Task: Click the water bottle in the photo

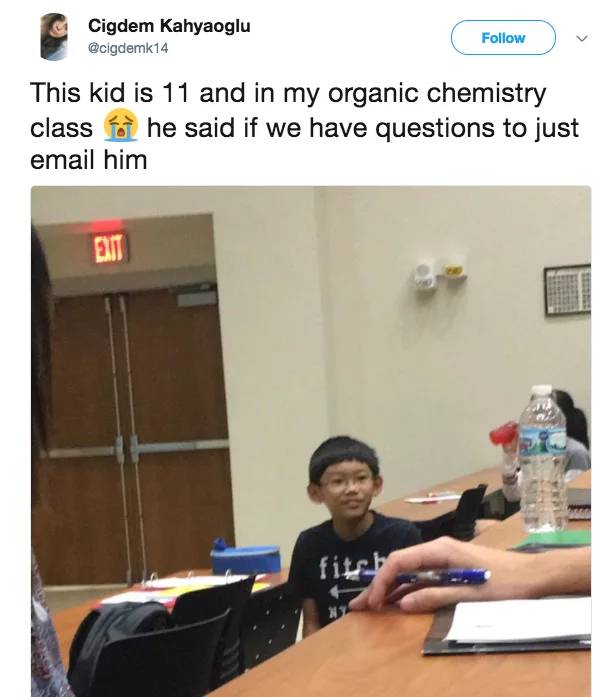Action: [x=543, y=460]
